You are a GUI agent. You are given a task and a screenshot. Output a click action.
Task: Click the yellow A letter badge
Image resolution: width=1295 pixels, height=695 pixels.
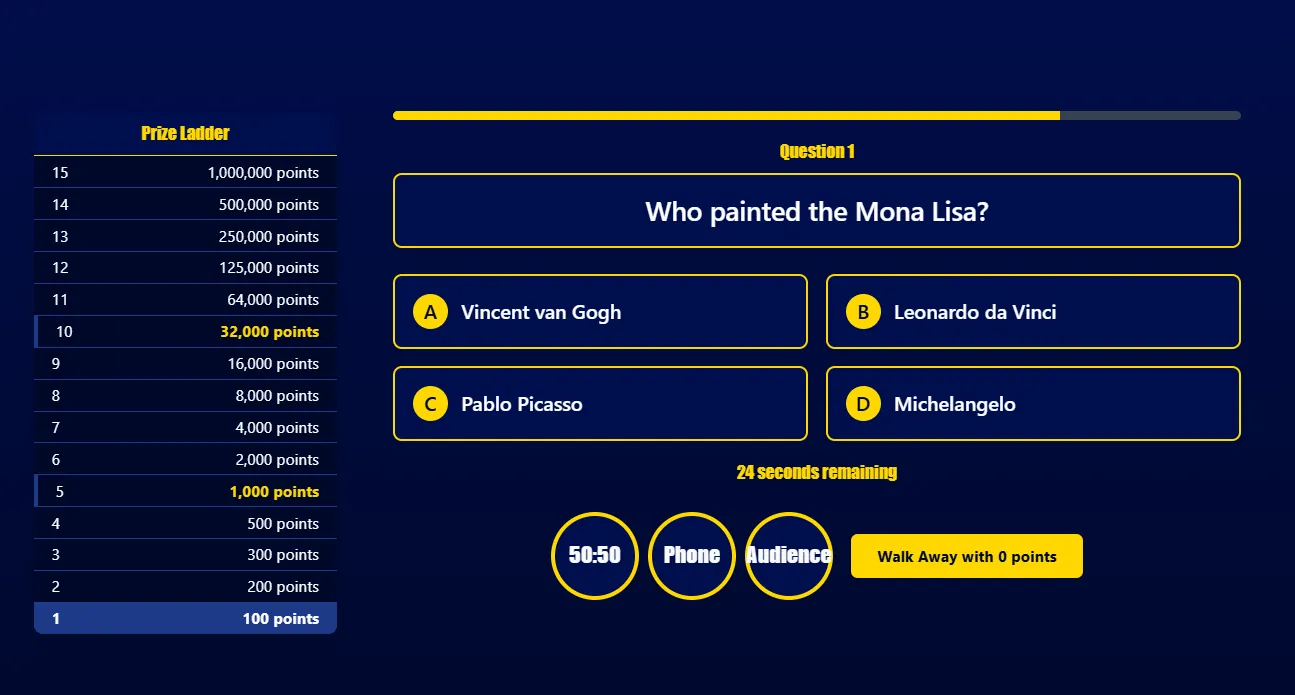430,312
